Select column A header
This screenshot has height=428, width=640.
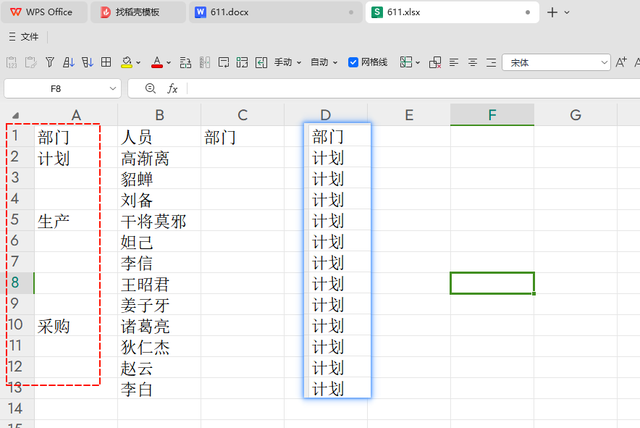coord(76,115)
